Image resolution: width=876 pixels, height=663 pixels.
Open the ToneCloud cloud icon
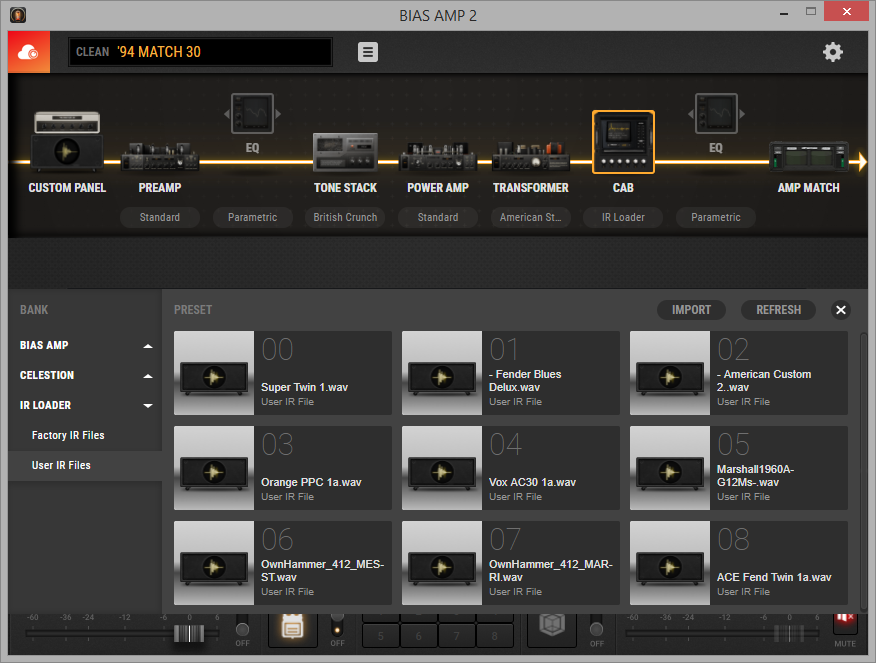coord(28,52)
